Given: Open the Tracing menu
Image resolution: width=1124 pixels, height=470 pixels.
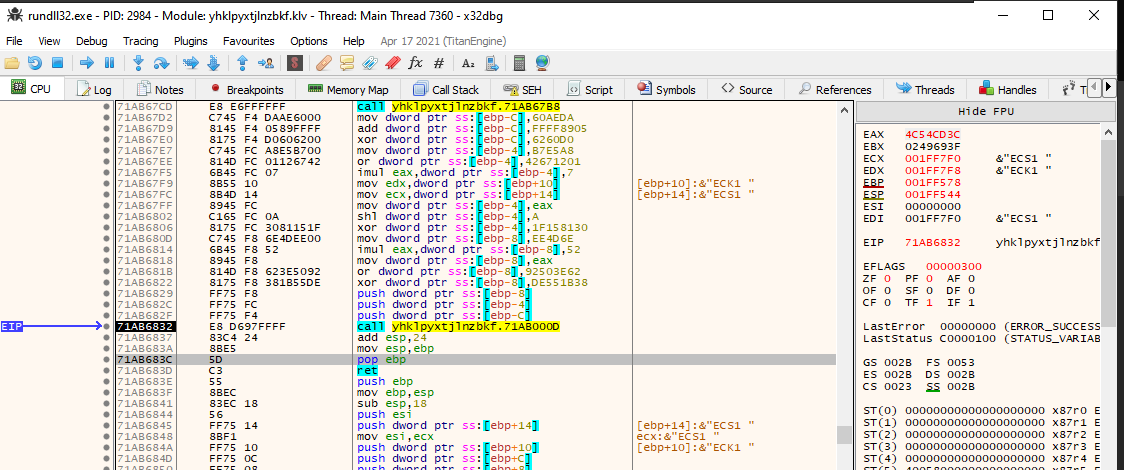Looking at the screenshot, I should (x=140, y=41).
